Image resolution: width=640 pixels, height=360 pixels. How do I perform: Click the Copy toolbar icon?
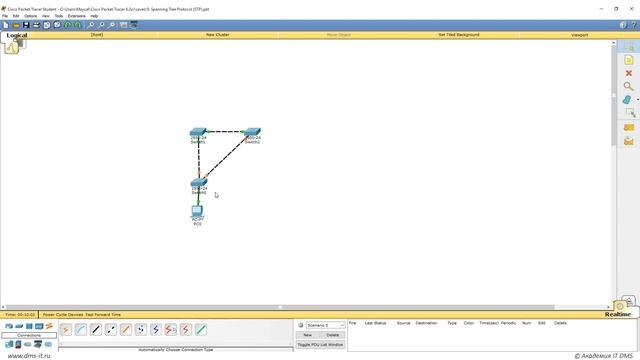tap(47, 25)
